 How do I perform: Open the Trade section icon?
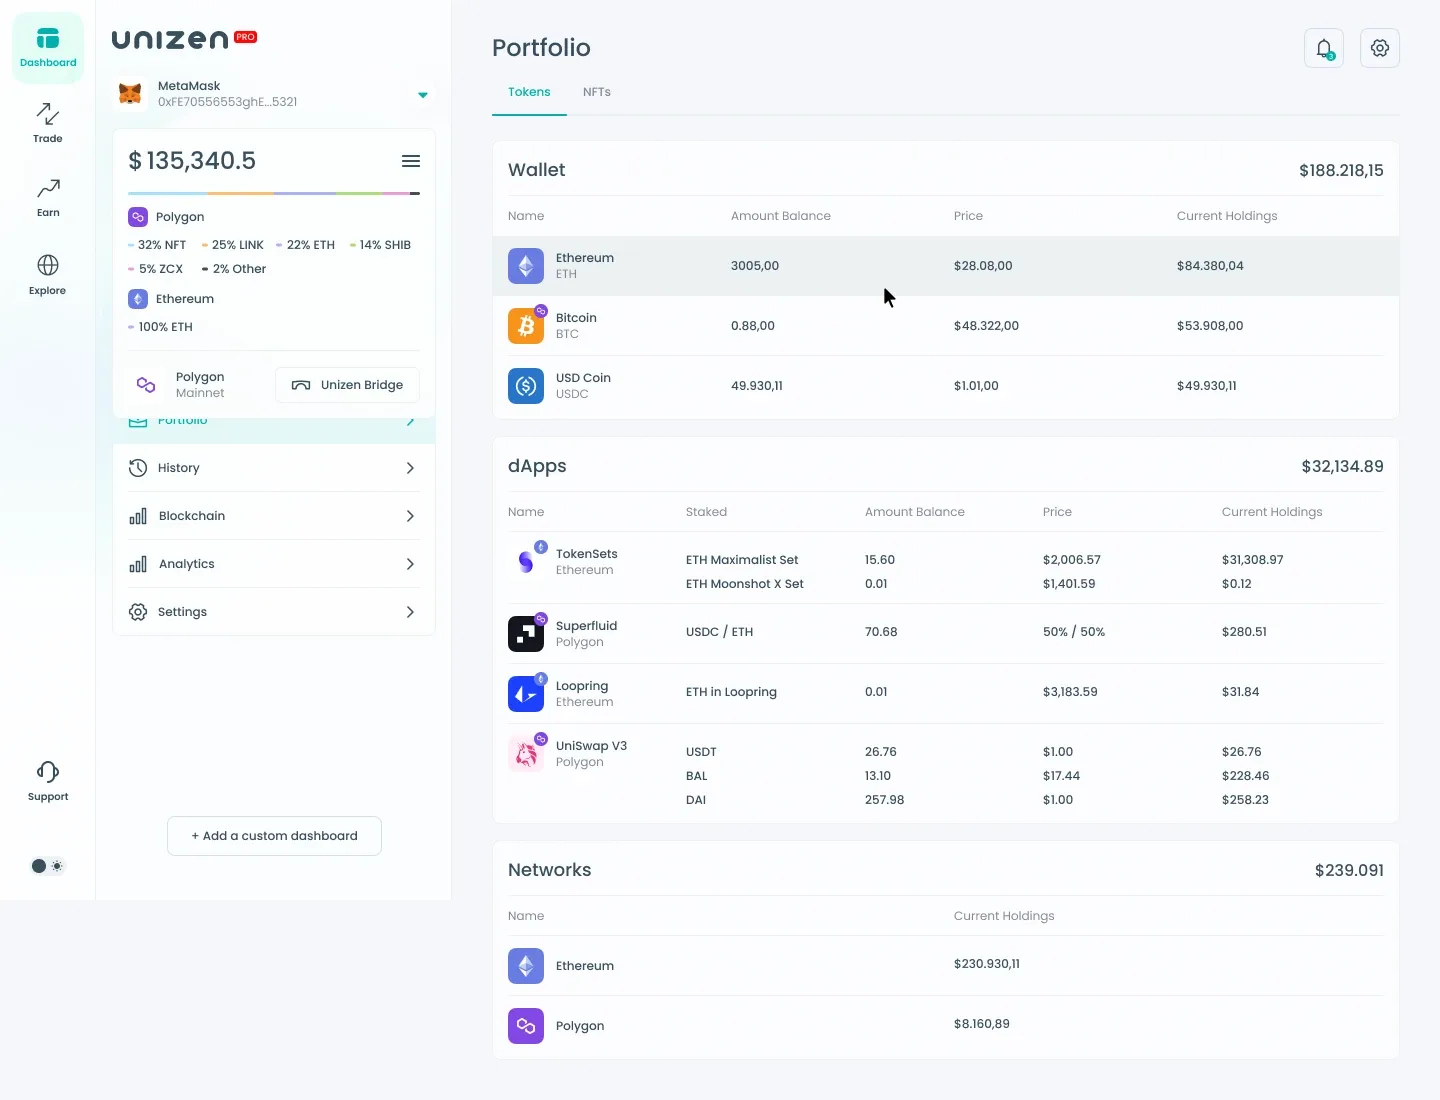coord(48,113)
